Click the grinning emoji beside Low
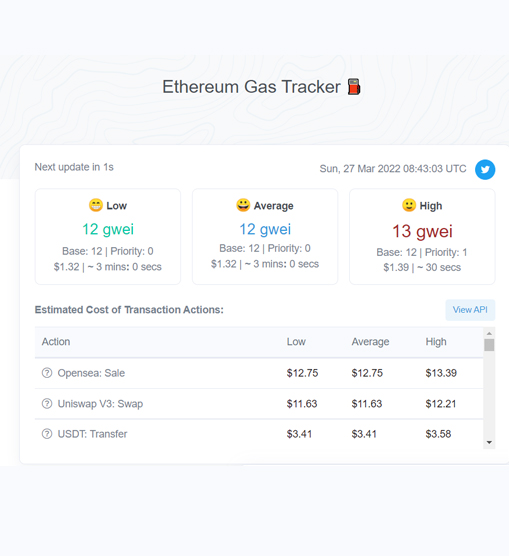 click(96, 205)
